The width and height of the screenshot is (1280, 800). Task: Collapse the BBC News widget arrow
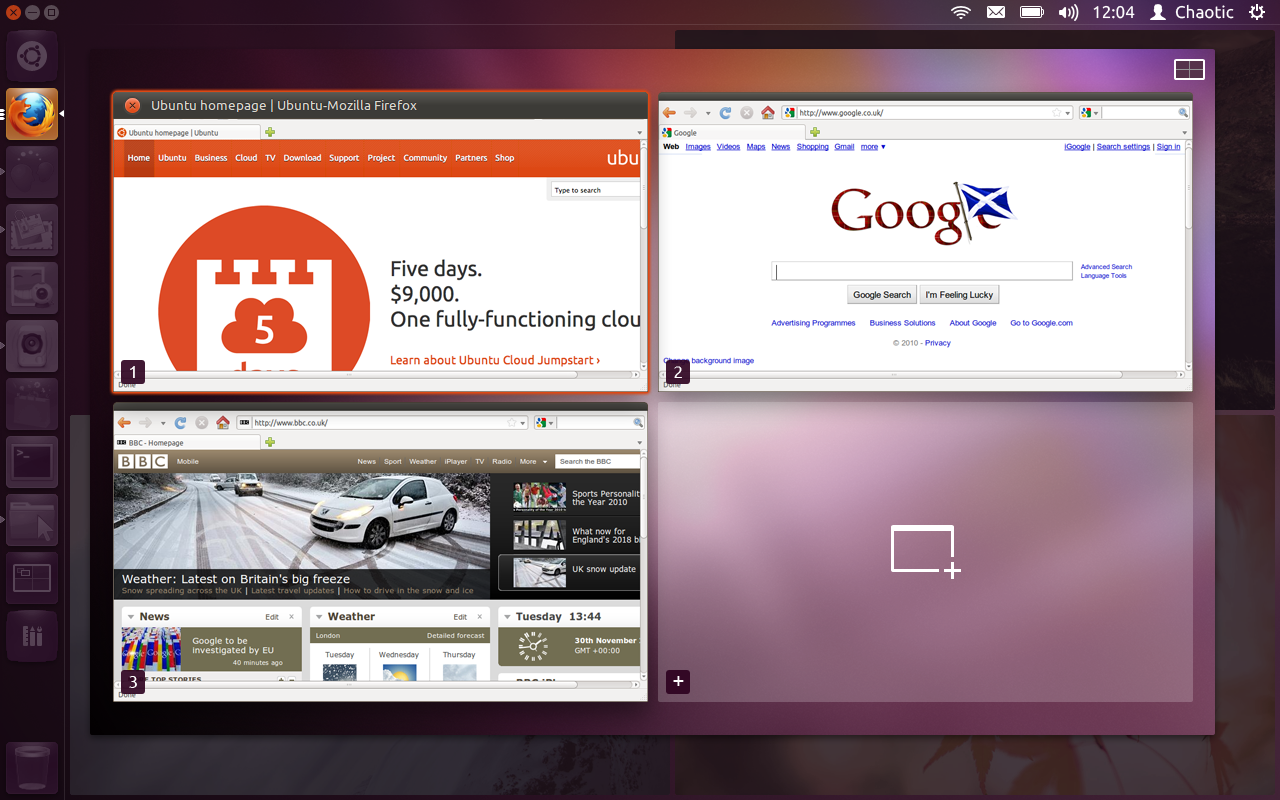pyautogui.click(x=130, y=617)
